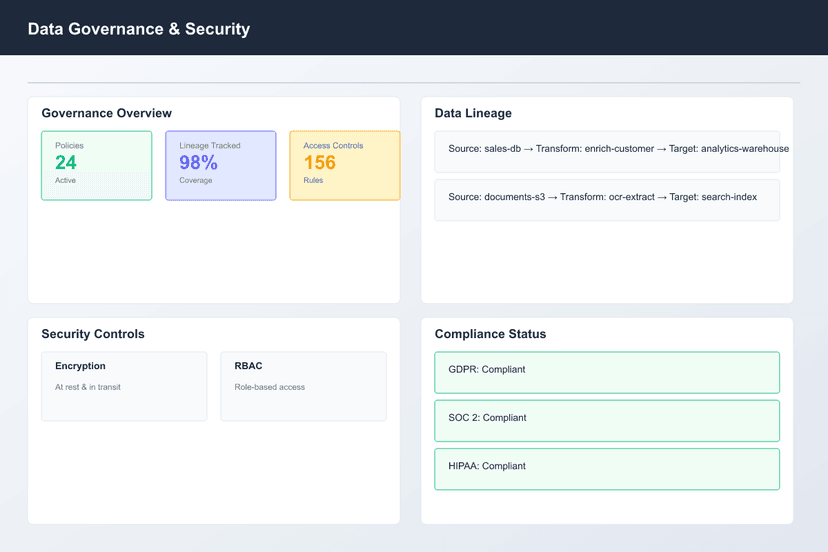
Task: Open the Policies 24 Active card
Action: [x=97, y=165]
